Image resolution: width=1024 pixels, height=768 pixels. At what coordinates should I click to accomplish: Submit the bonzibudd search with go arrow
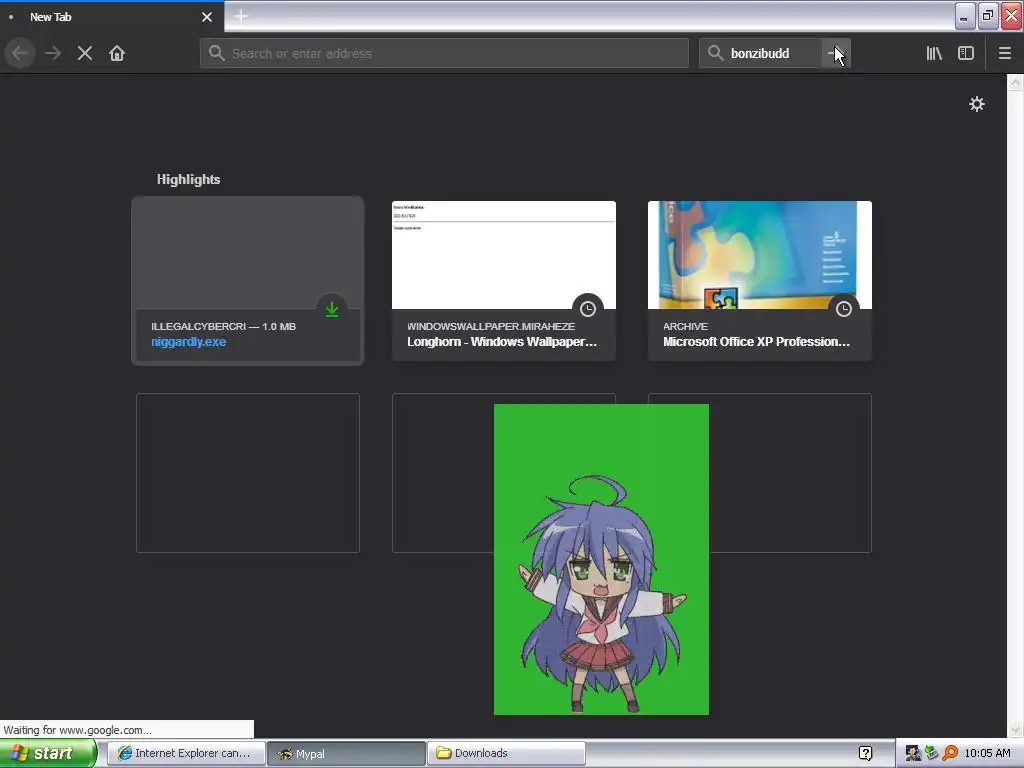tap(835, 53)
